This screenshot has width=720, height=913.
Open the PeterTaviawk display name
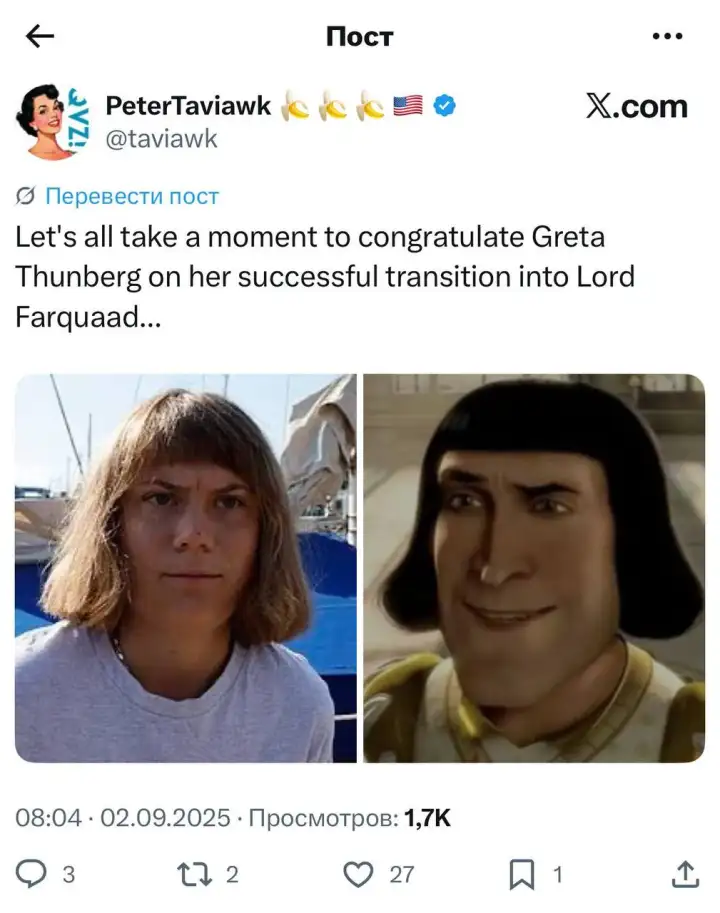(x=188, y=106)
